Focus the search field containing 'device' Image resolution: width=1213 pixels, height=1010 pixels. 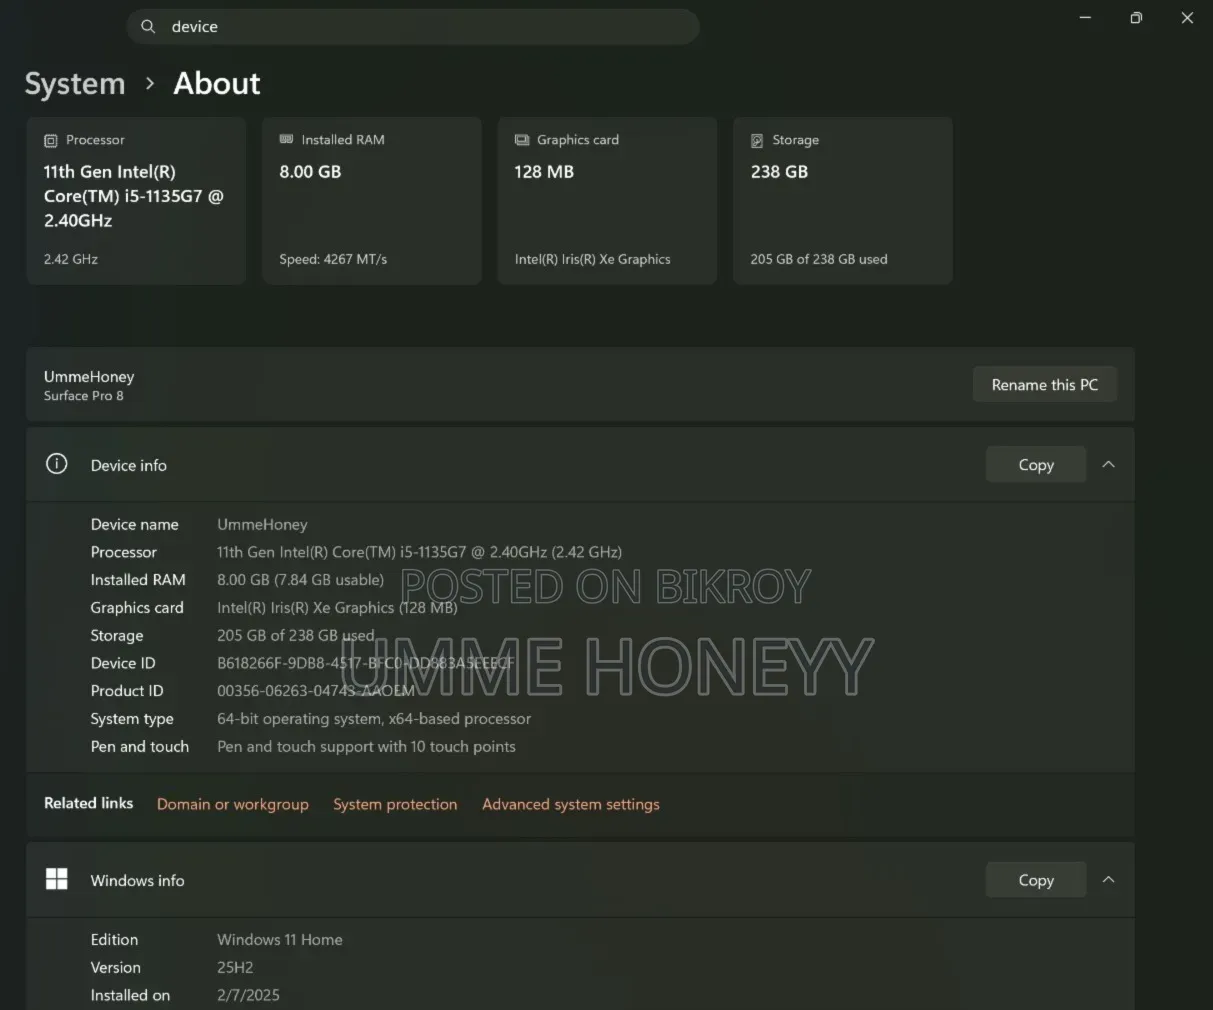point(412,27)
